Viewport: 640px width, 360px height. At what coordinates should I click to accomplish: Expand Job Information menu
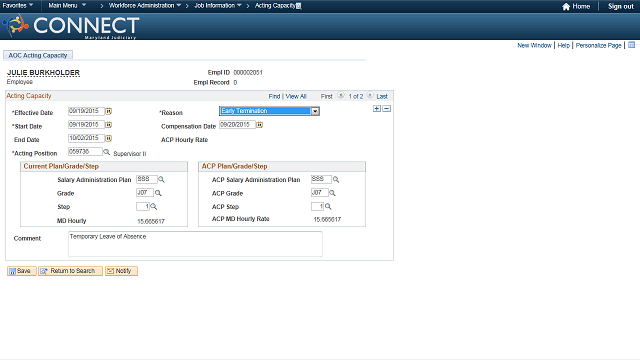[x=218, y=6]
